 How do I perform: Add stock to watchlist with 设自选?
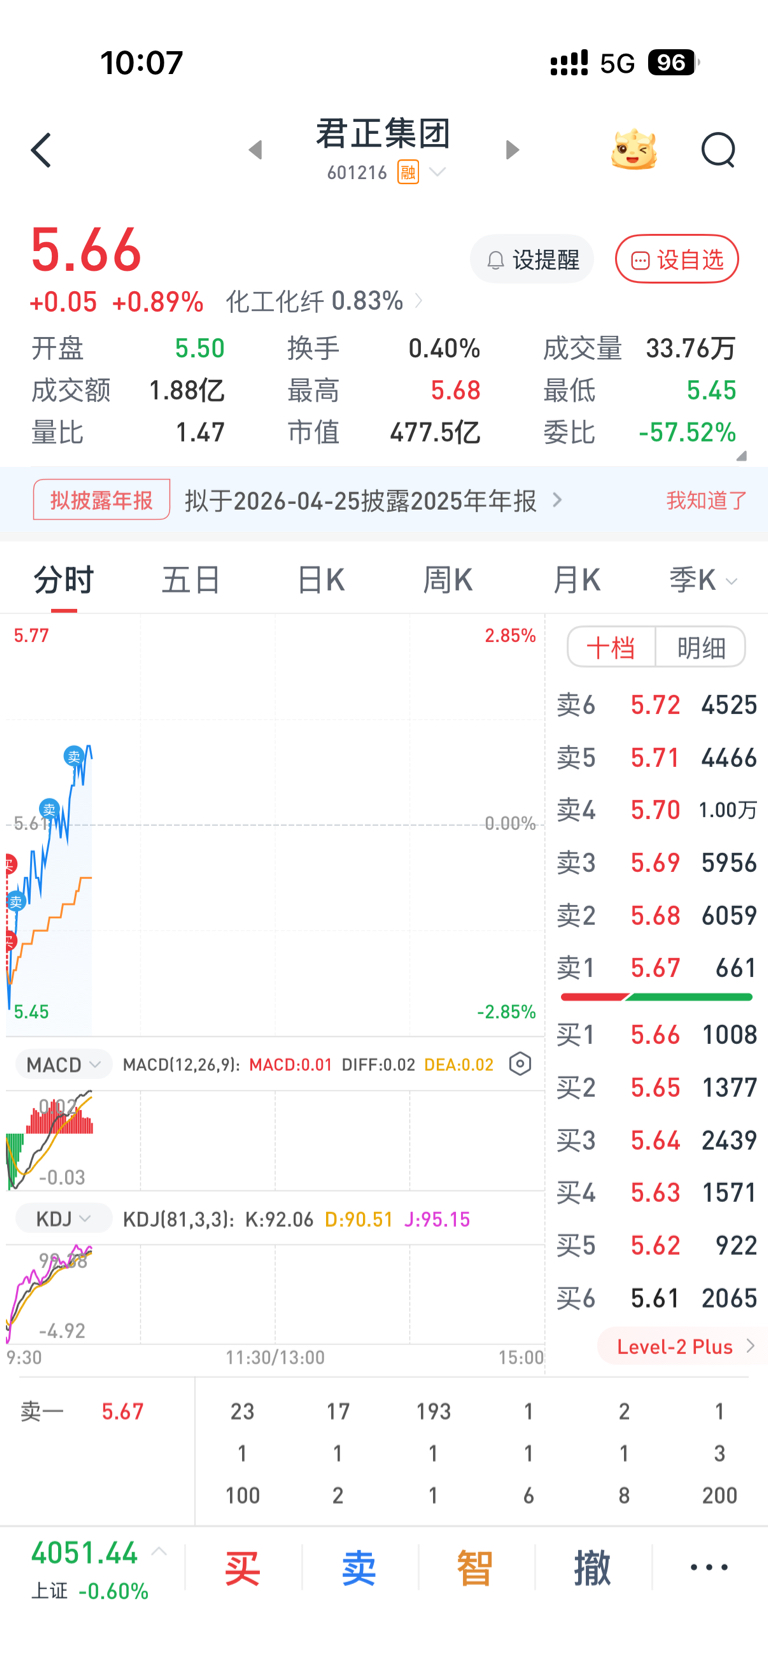tap(677, 260)
